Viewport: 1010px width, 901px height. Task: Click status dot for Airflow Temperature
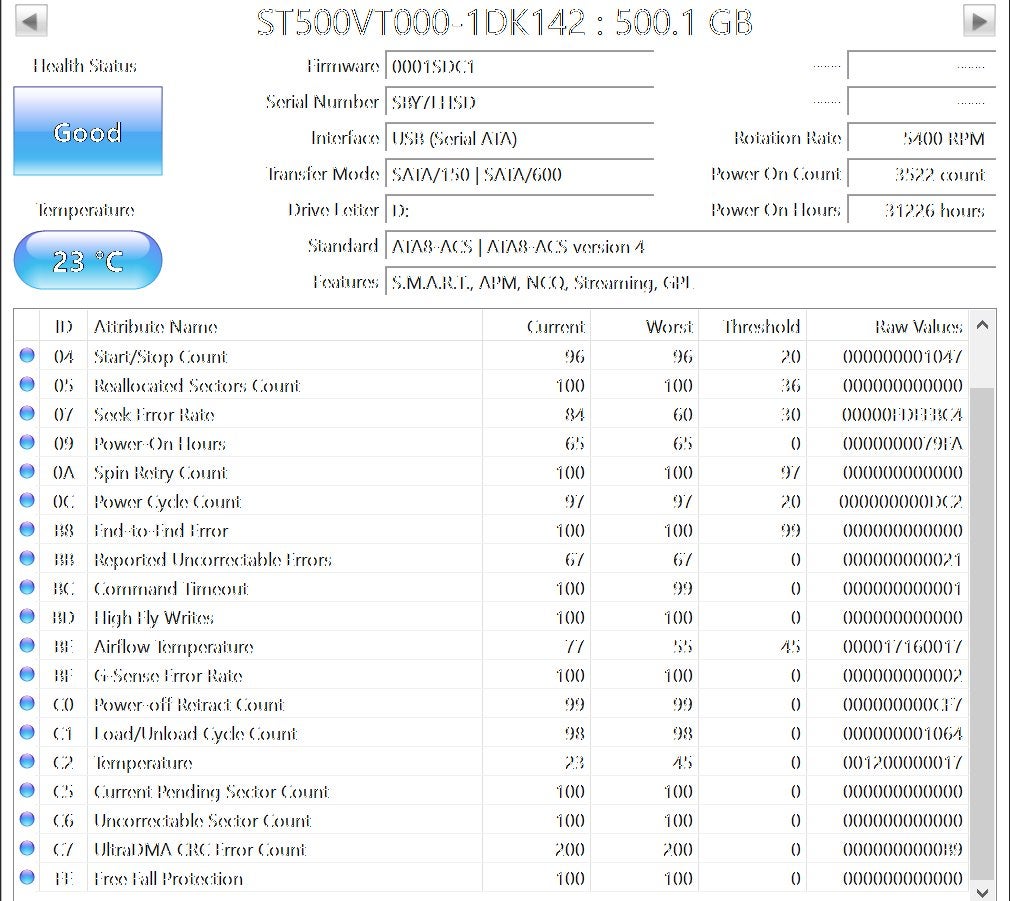[x=27, y=645]
